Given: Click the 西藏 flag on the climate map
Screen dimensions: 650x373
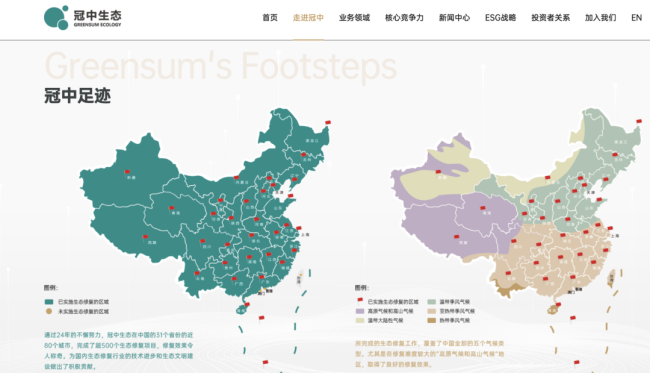Looking at the screenshot, I should 456,237.
